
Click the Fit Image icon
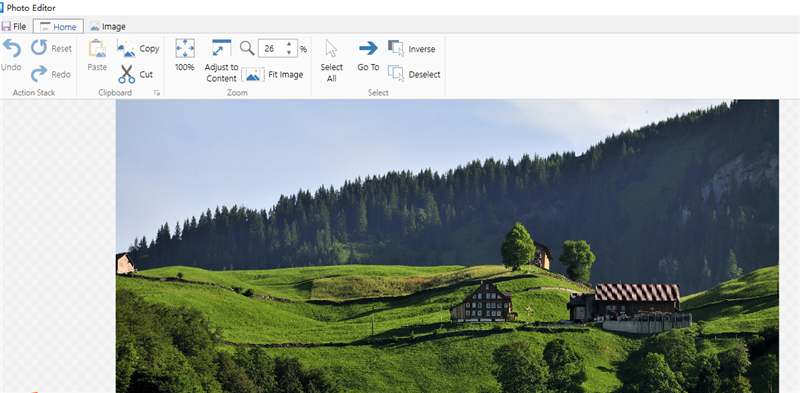point(253,75)
